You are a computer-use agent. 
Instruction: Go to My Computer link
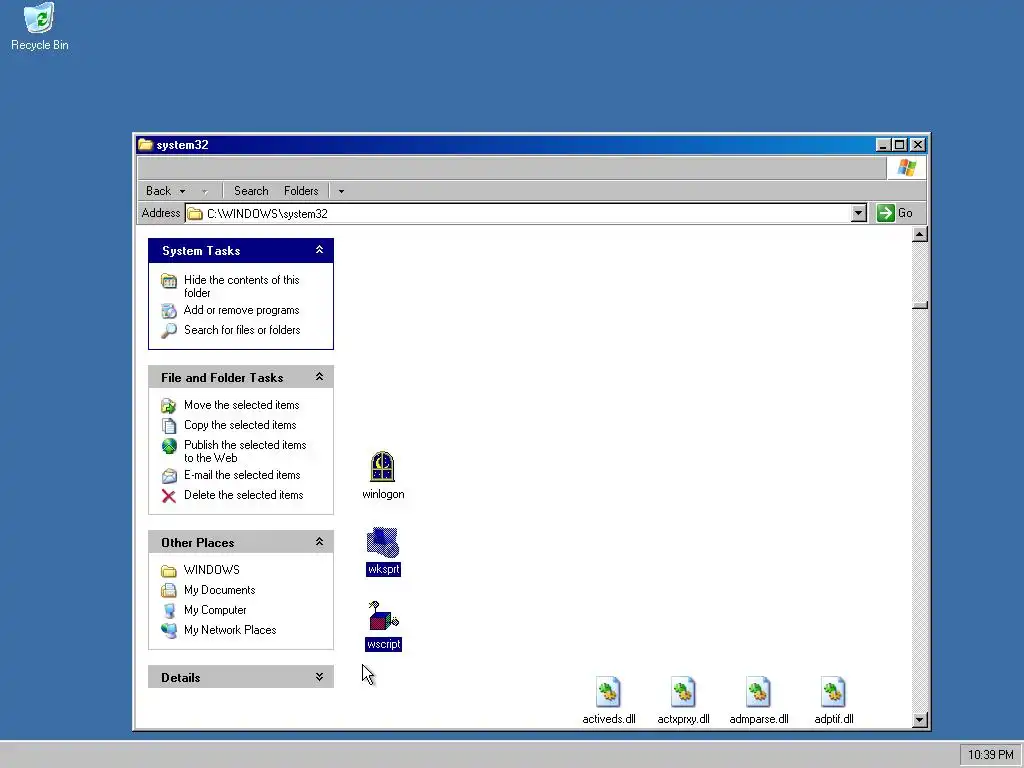point(215,610)
